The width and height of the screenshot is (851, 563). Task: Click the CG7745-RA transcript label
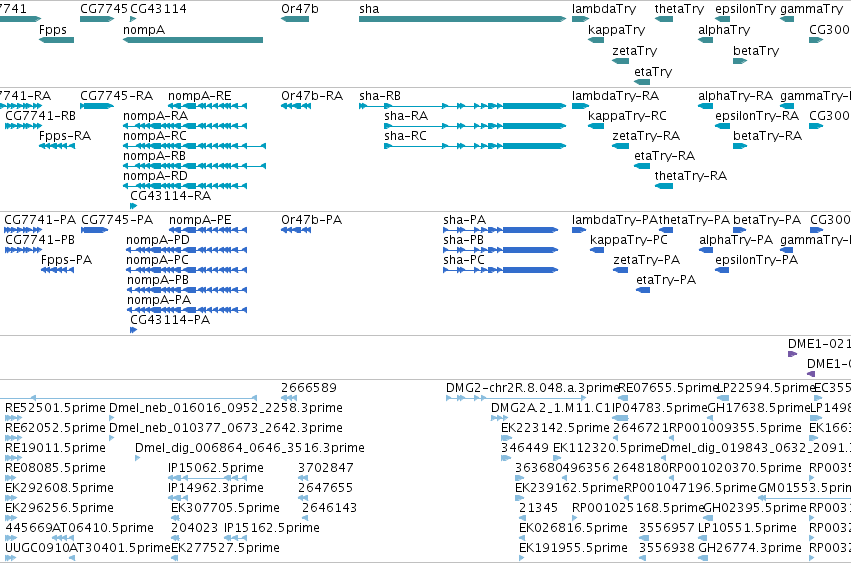(x=117, y=96)
